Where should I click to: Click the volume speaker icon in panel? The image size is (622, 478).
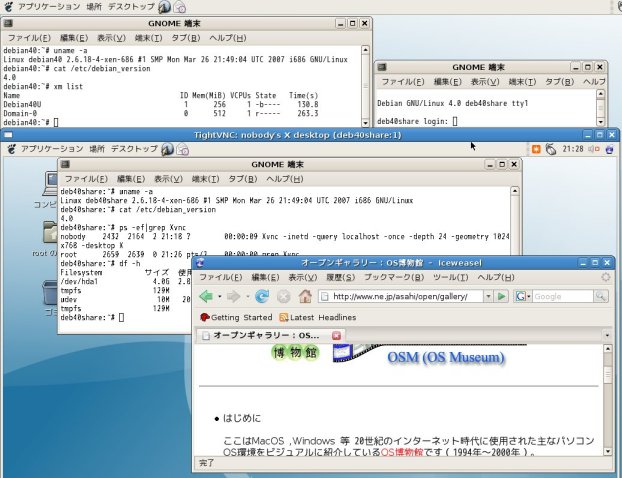[594, 149]
